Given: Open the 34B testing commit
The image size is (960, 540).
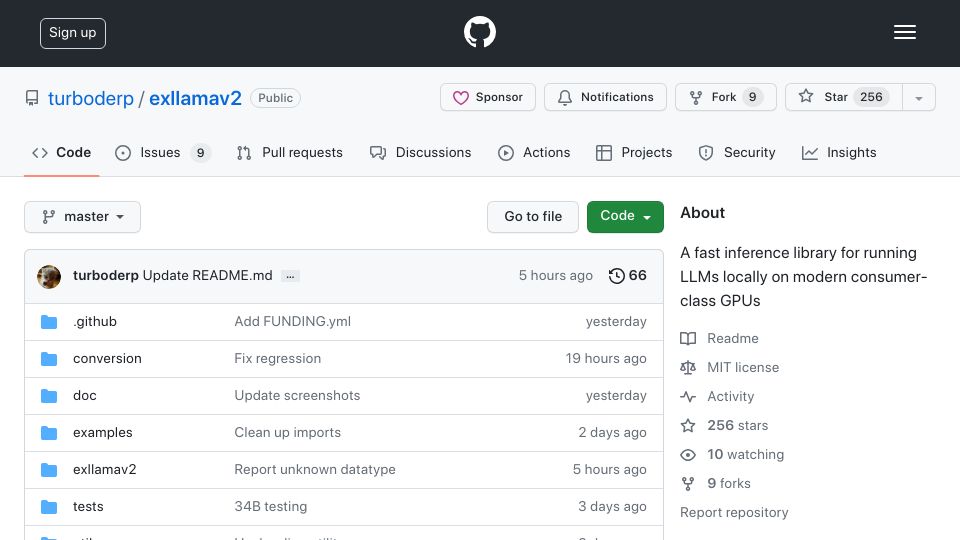Looking at the screenshot, I should click(271, 506).
